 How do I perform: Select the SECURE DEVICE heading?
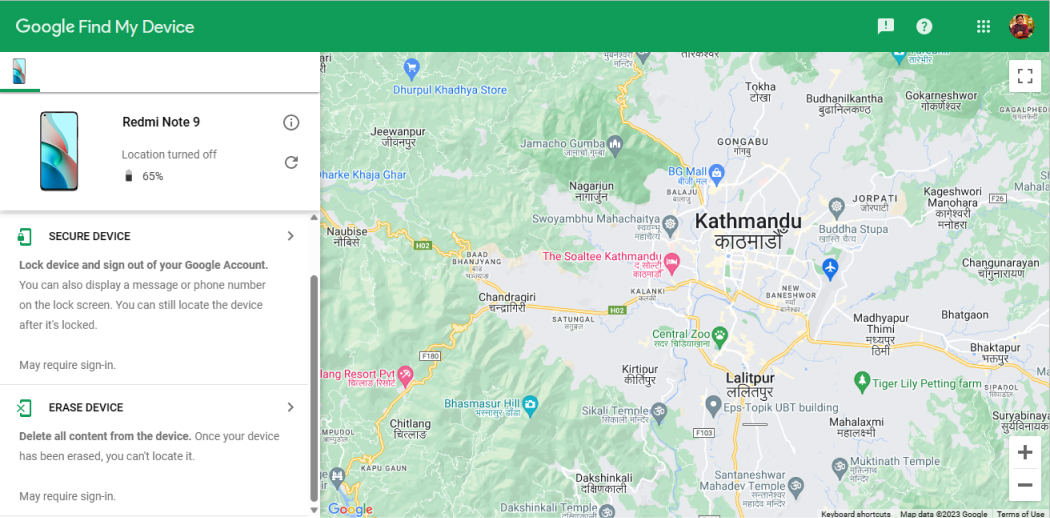tap(90, 236)
